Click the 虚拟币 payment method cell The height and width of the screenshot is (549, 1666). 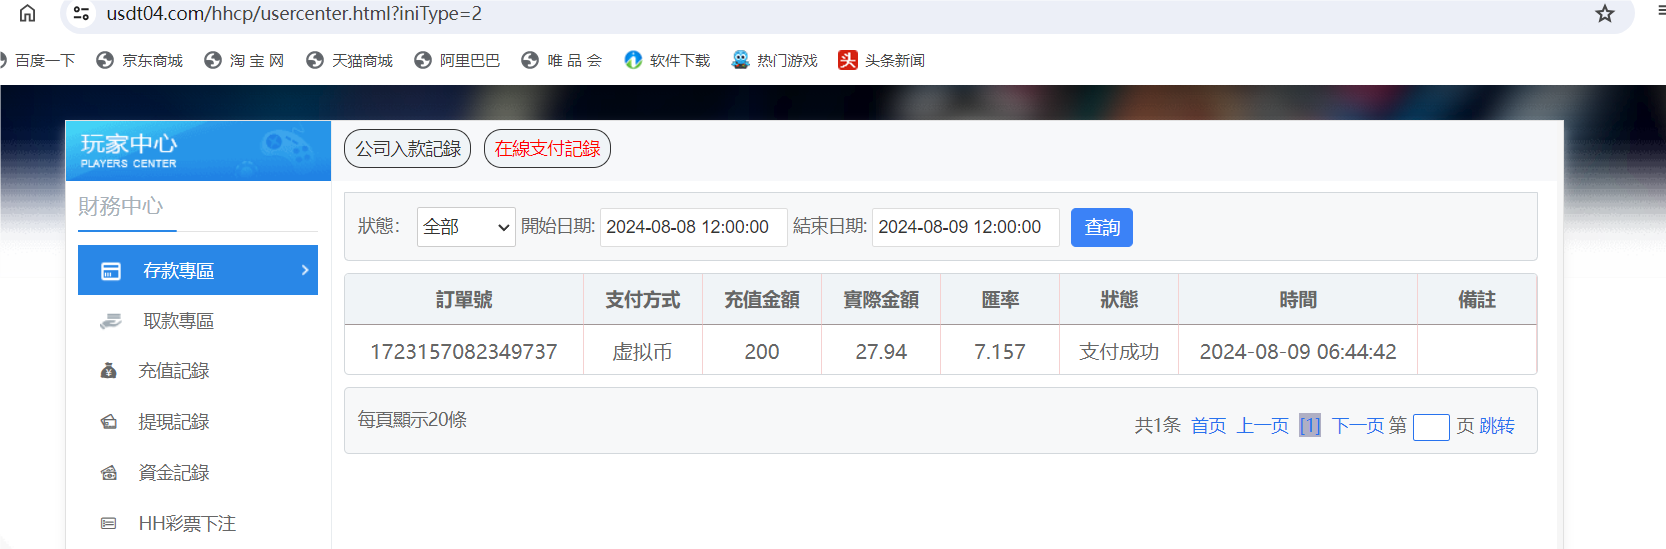coord(642,352)
